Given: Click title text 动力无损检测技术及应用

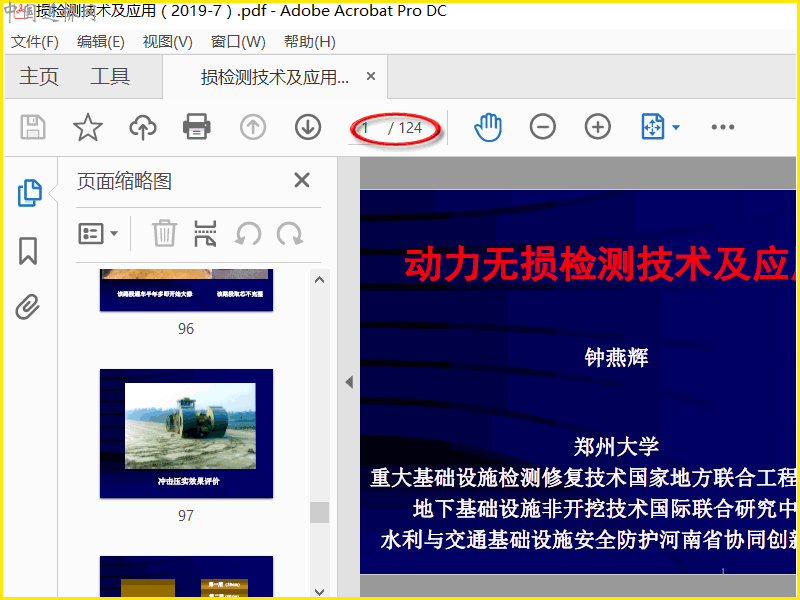Looking at the screenshot, I should coord(600,264).
